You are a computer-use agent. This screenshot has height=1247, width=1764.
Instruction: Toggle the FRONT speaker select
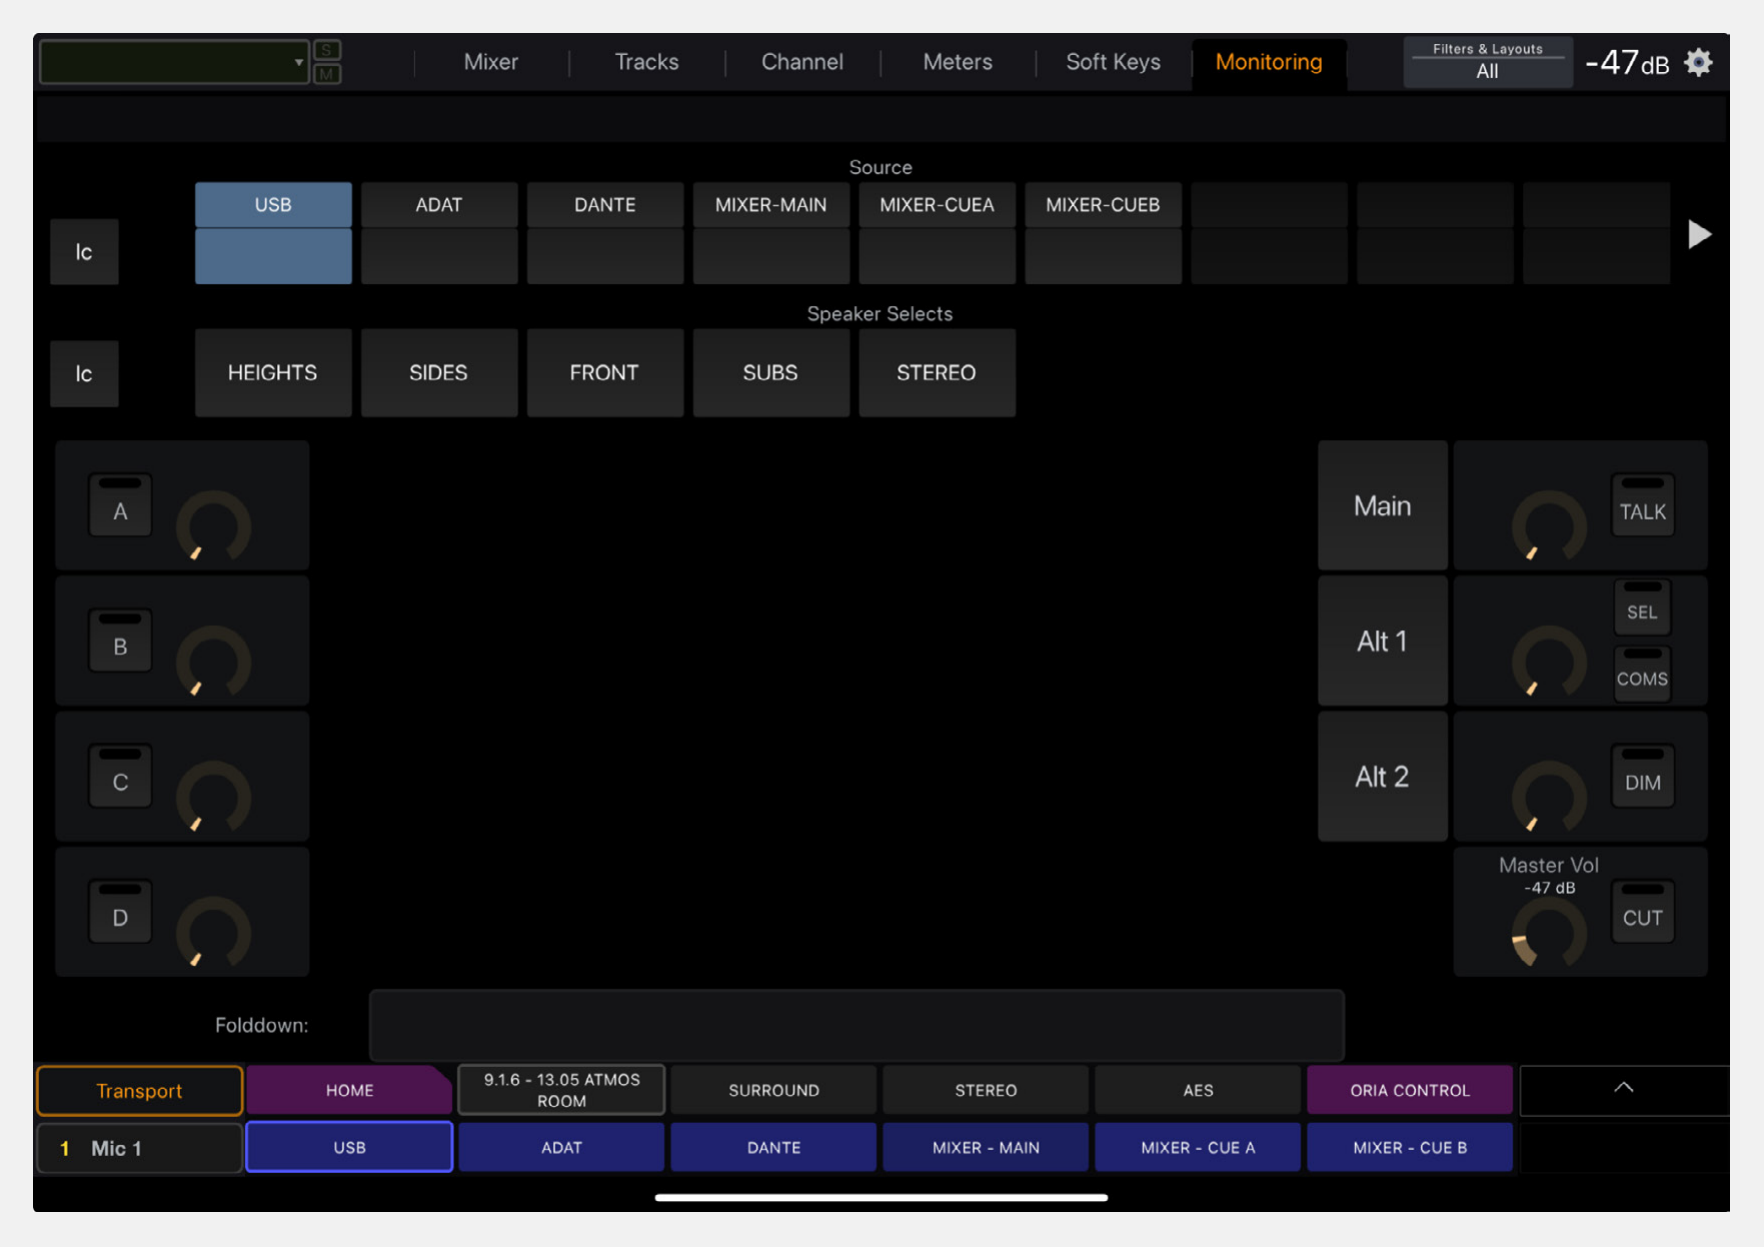point(605,373)
